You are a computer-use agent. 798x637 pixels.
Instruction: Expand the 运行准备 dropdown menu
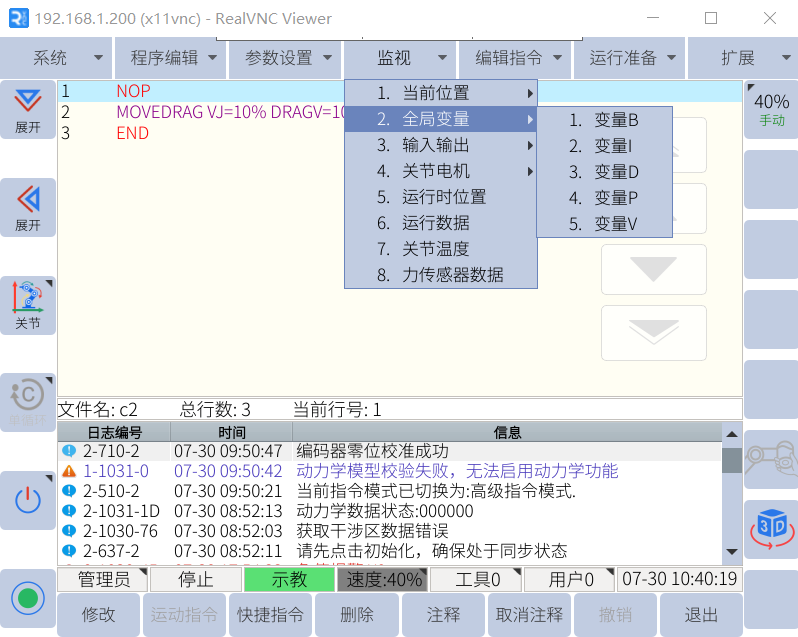[632, 58]
